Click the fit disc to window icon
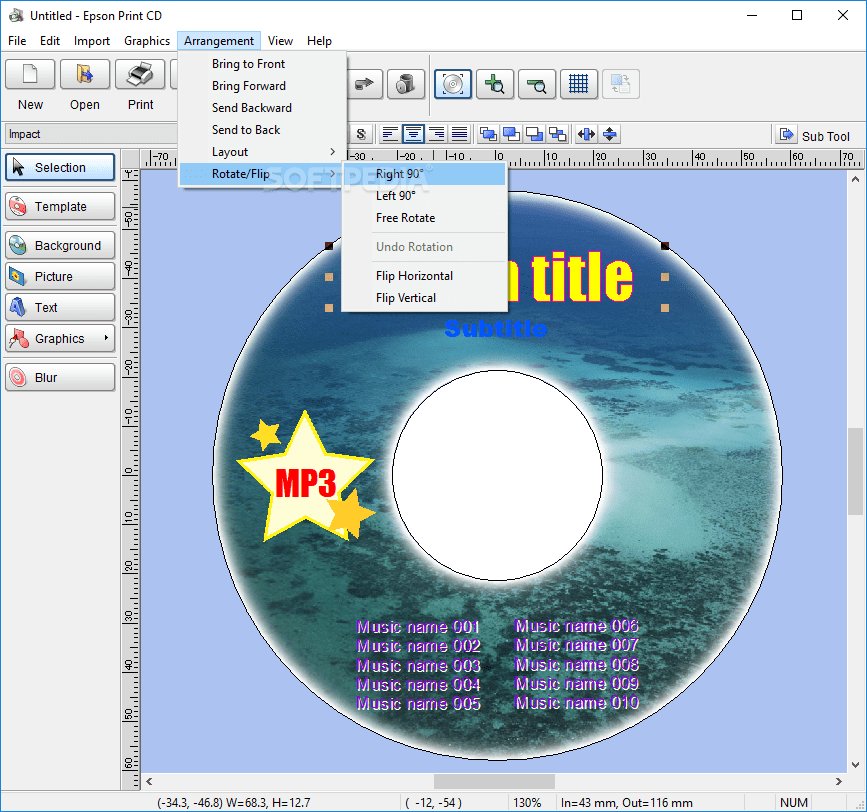 click(x=453, y=84)
